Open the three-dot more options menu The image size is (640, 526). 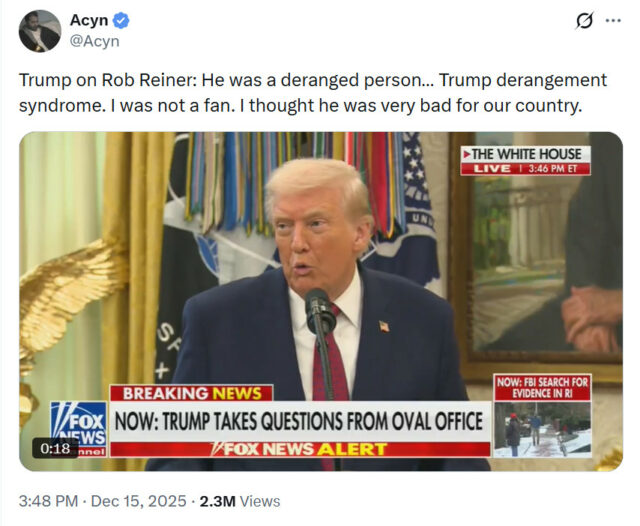tap(613, 20)
